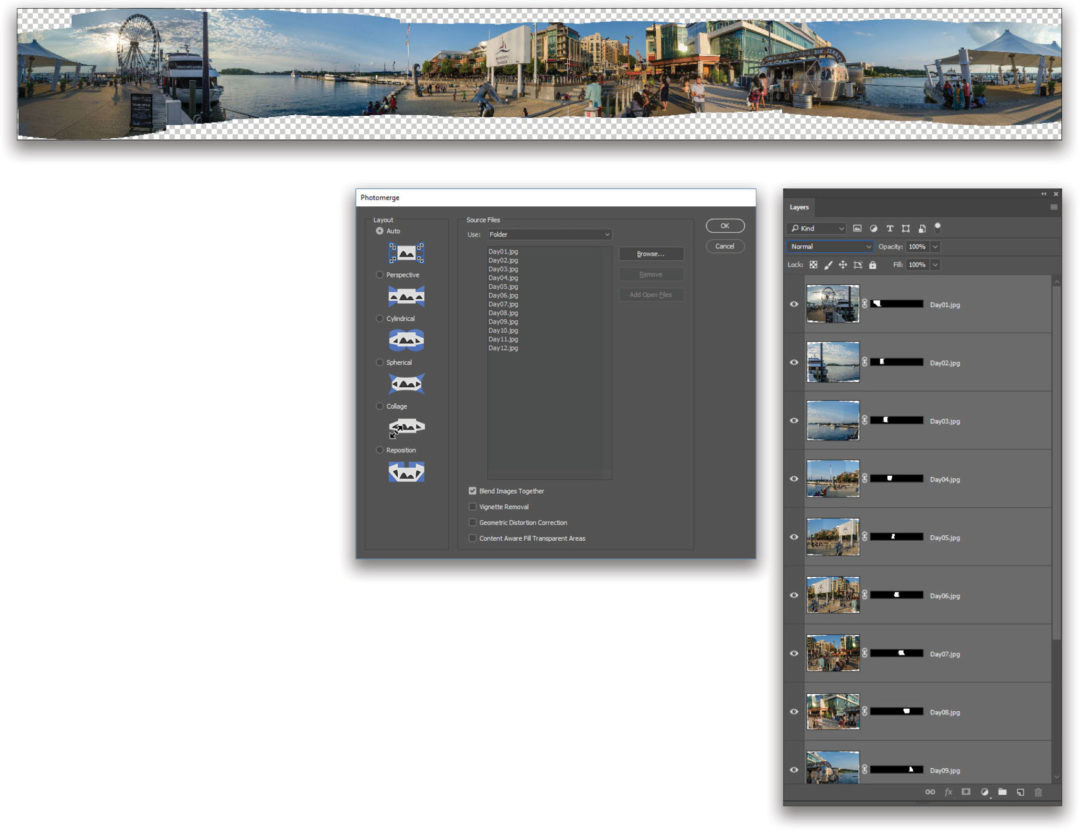Viewport: 1080px width, 832px height.
Task: Enable Lock transparent pixels in Layers panel
Action: pos(814,266)
